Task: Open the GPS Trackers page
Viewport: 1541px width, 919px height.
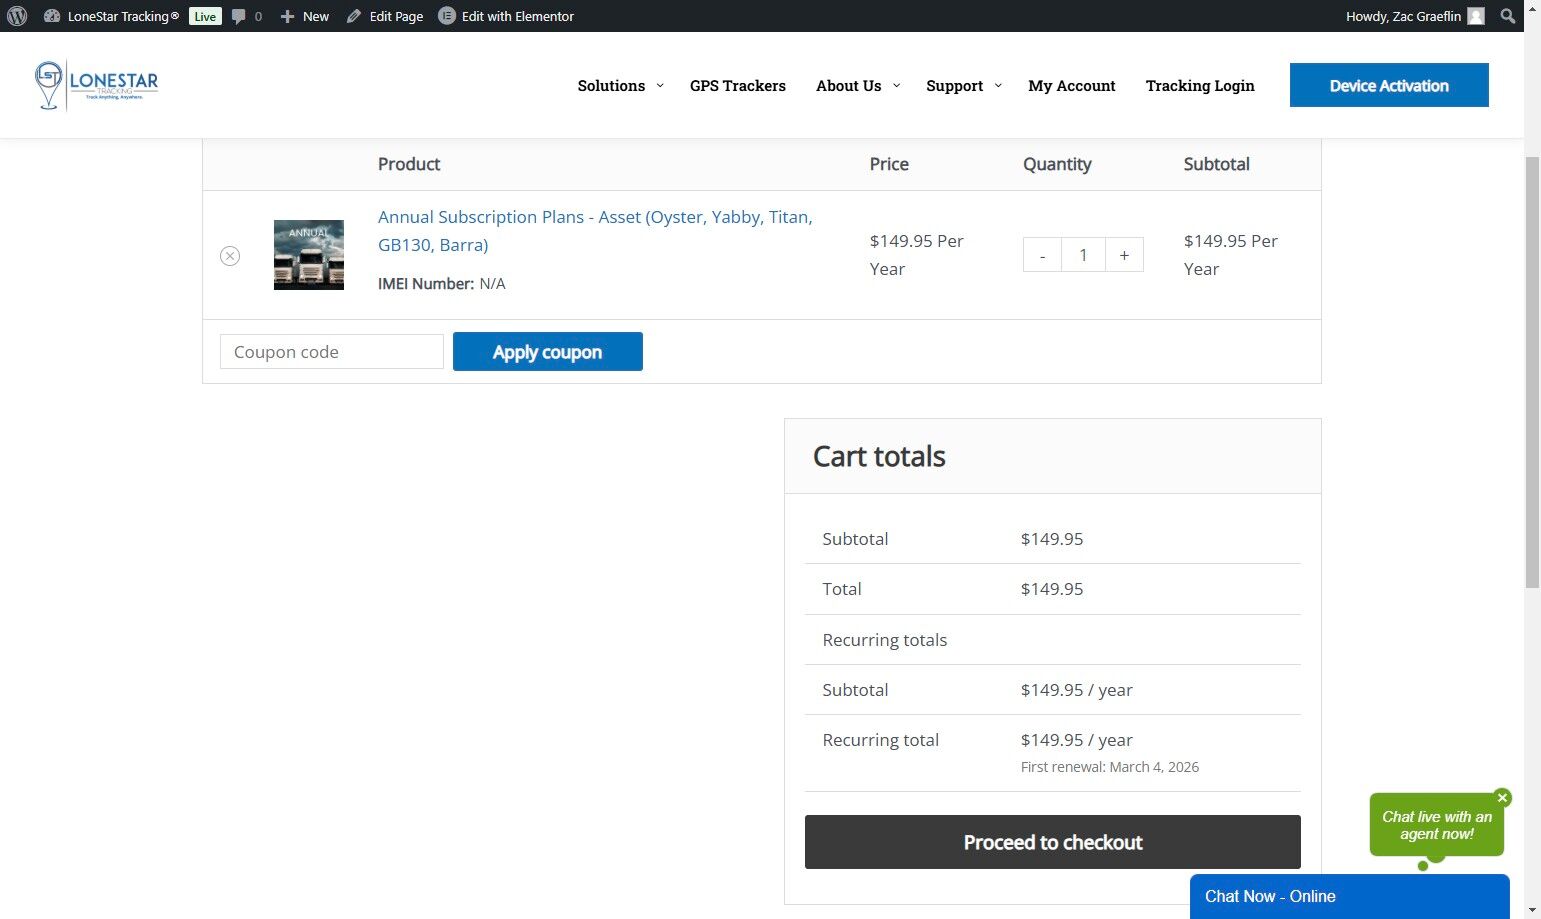Action: click(738, 86)
